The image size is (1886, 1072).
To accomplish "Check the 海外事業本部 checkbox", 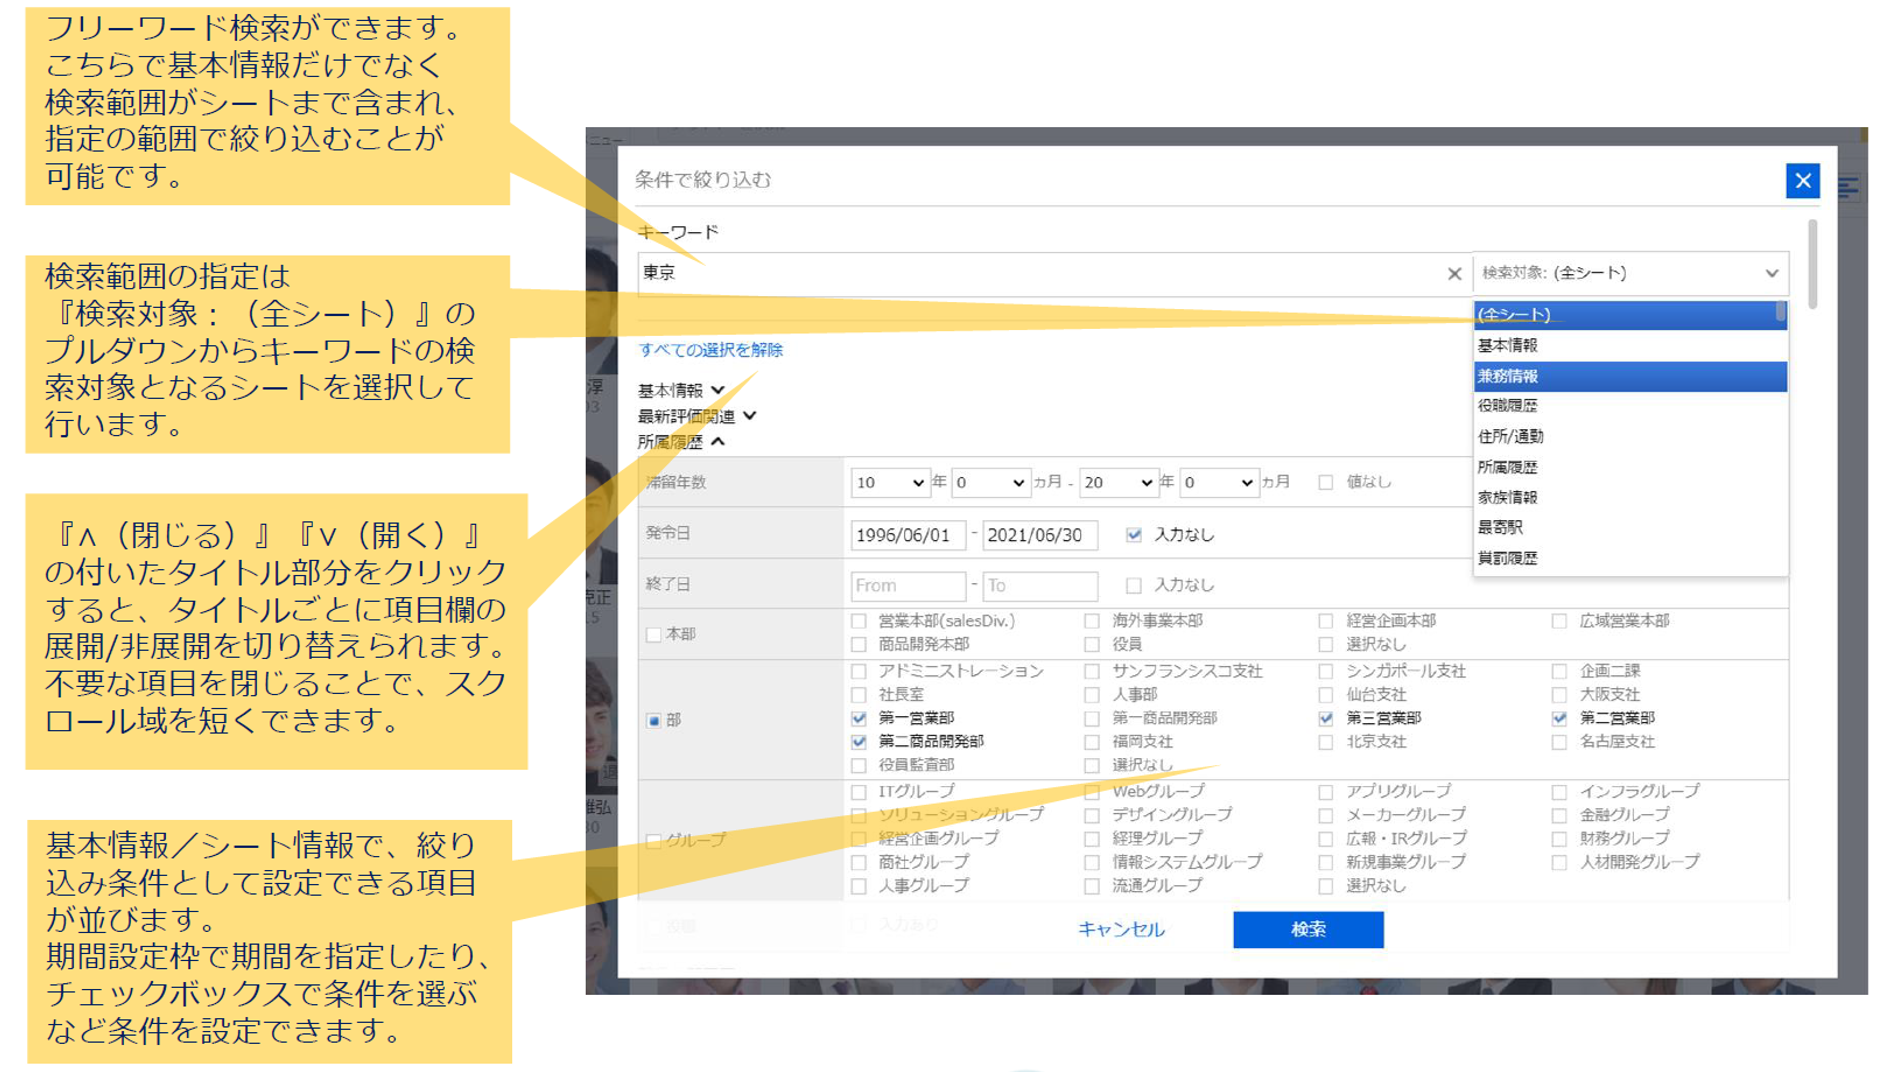I will (1092, 621).
